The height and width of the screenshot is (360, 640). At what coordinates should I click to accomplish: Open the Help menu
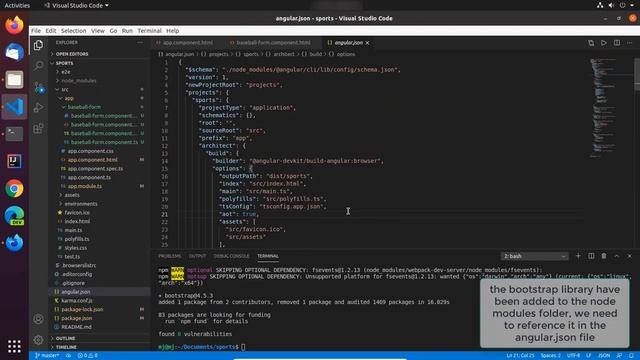(x=173, y=31)
